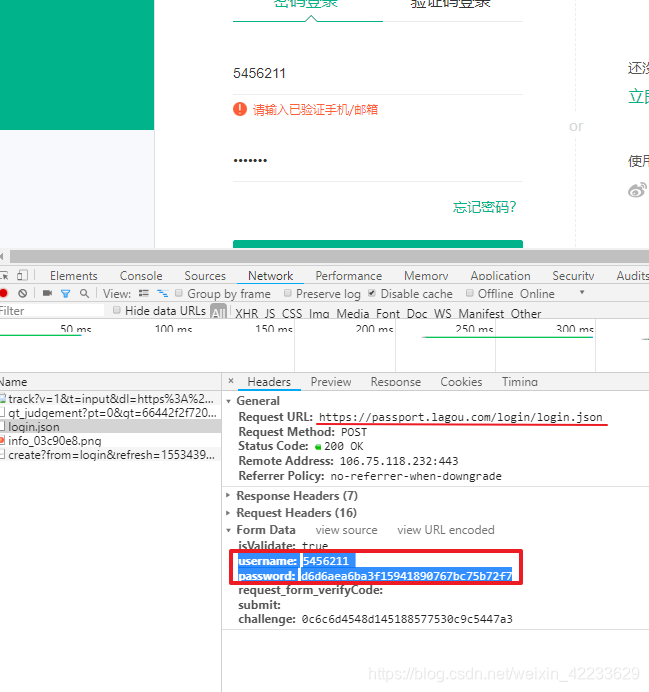This screenshot has width=649, height=692.
Task: Select the Headers tab
Action: 269,382
